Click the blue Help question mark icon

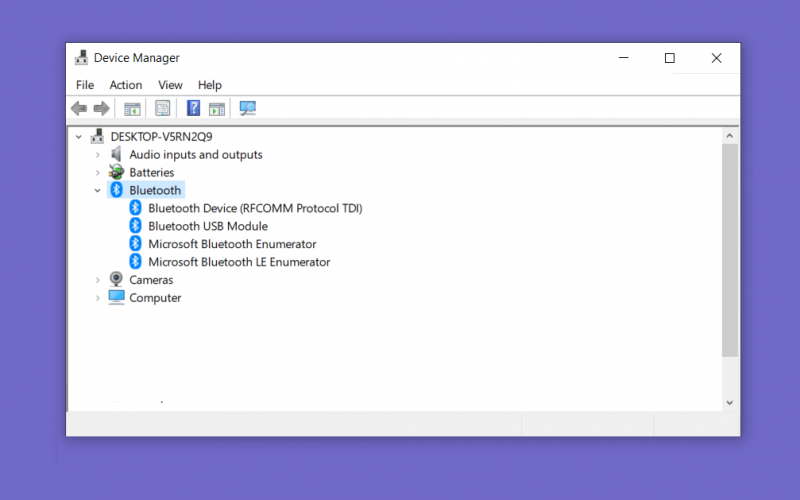tap(193, 108)
